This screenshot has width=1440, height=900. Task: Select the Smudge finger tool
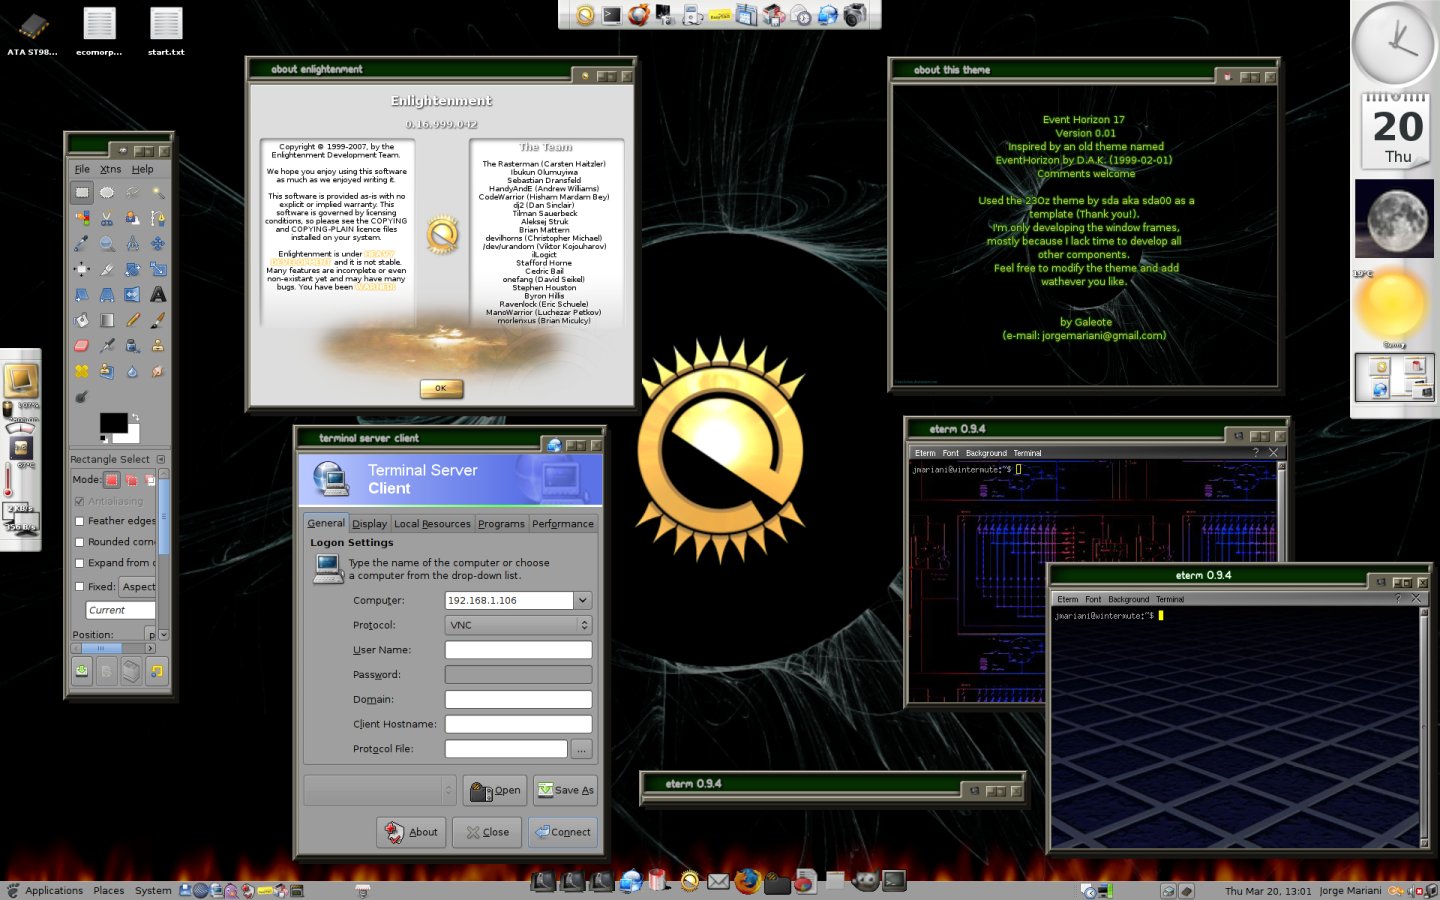(x=158, y=371)
